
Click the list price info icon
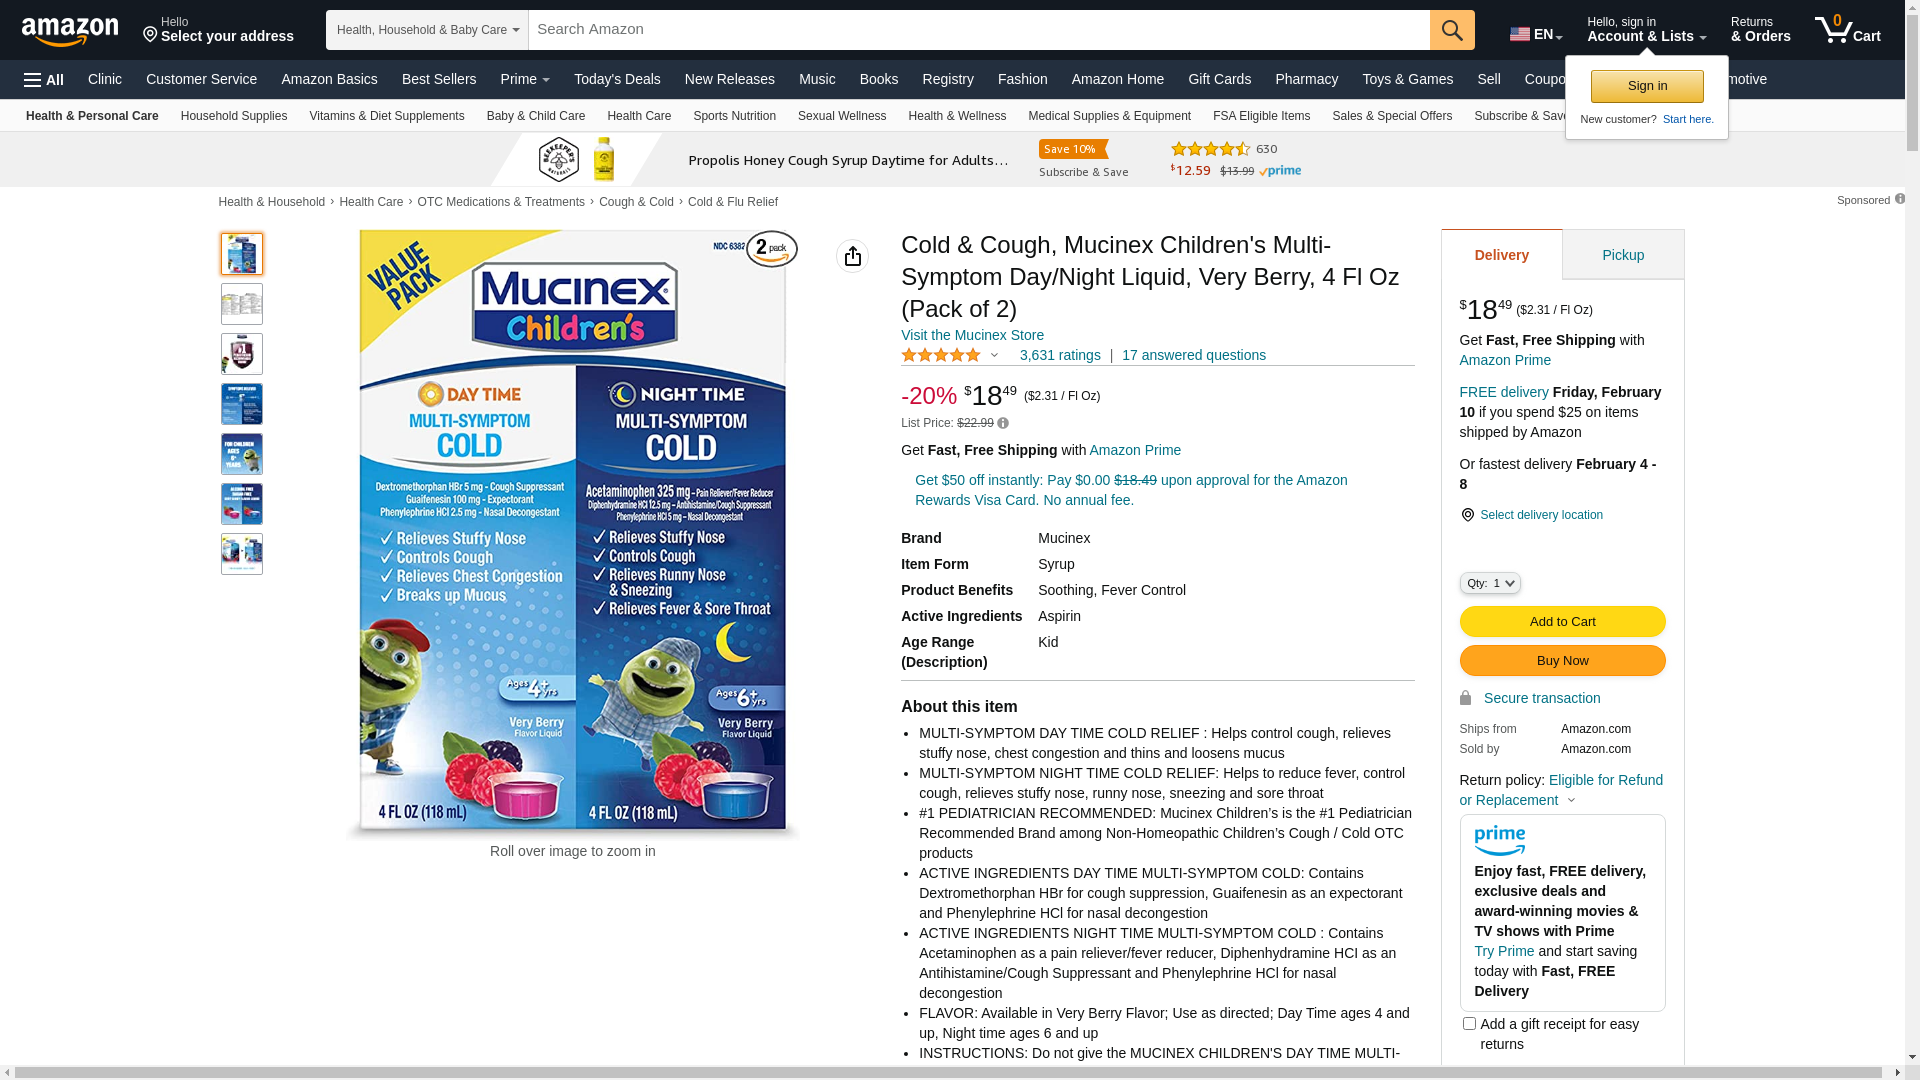click(x=1003, y=423)
